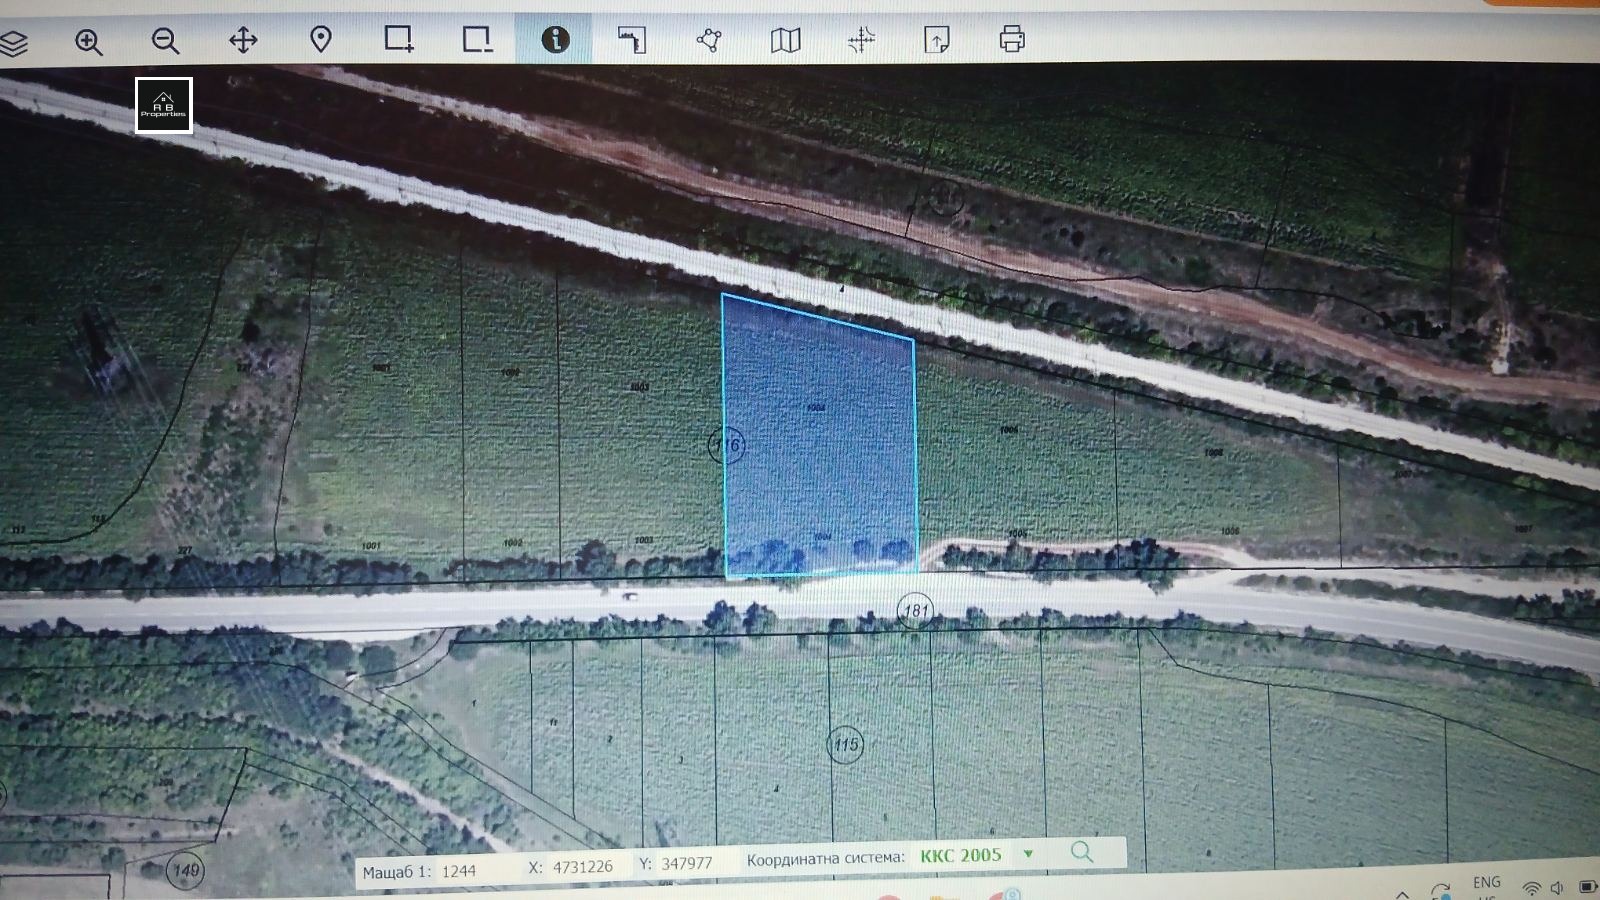Select the measure distance ruler tool
This screenshot has width=1600, height=900.
[x=632, y=39]
